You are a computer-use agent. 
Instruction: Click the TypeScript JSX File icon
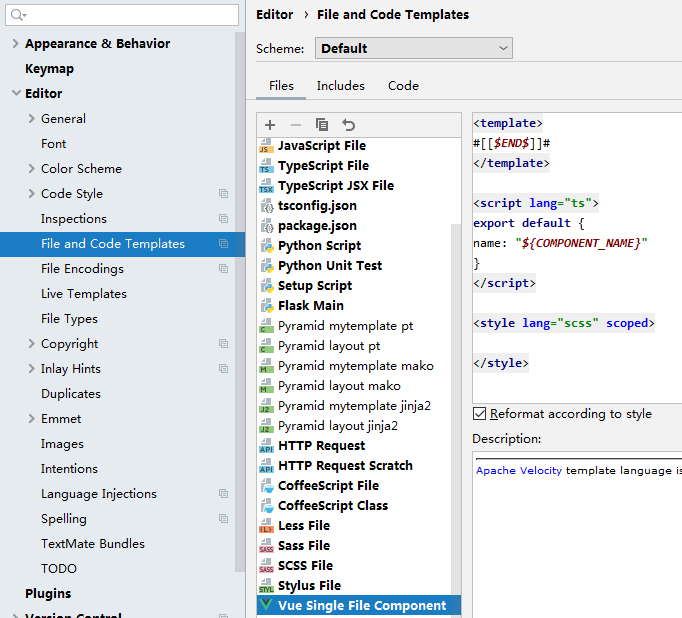tap(266, 186)
